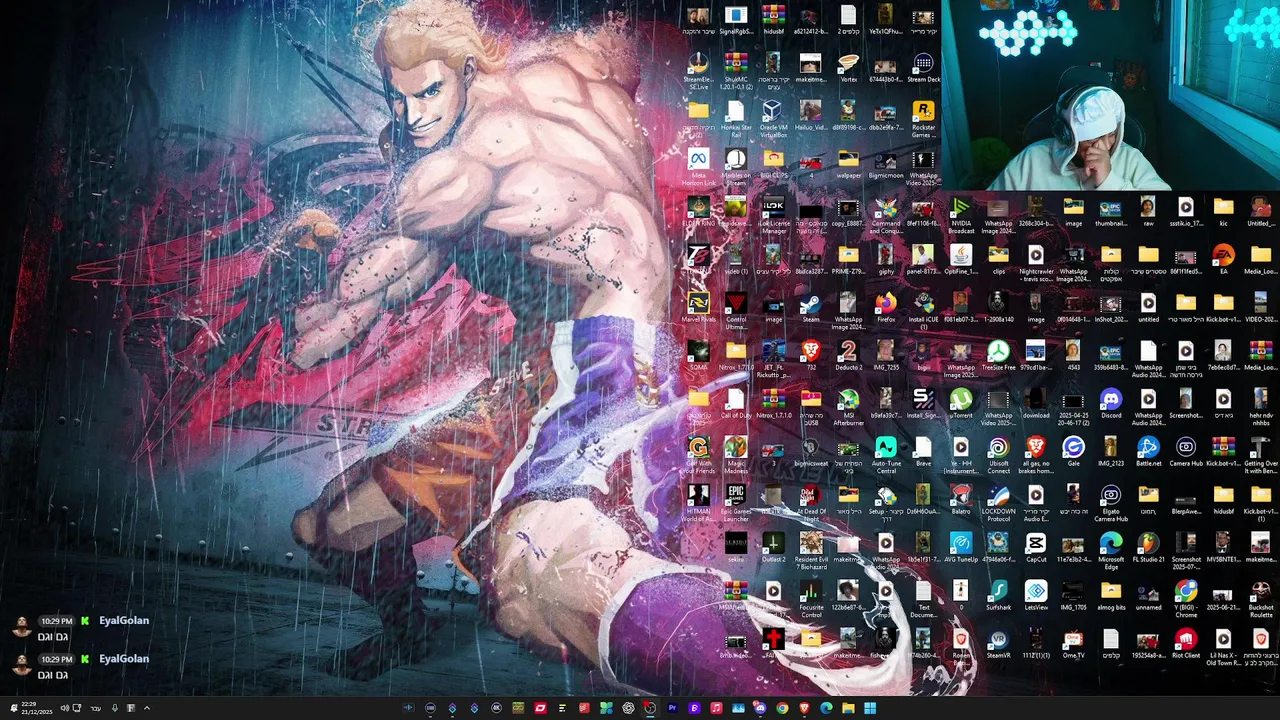The width and height of the screenshot is (1280, 720).
Task: Open Ubisoft Connect shortcut
Action: (999, 454)
